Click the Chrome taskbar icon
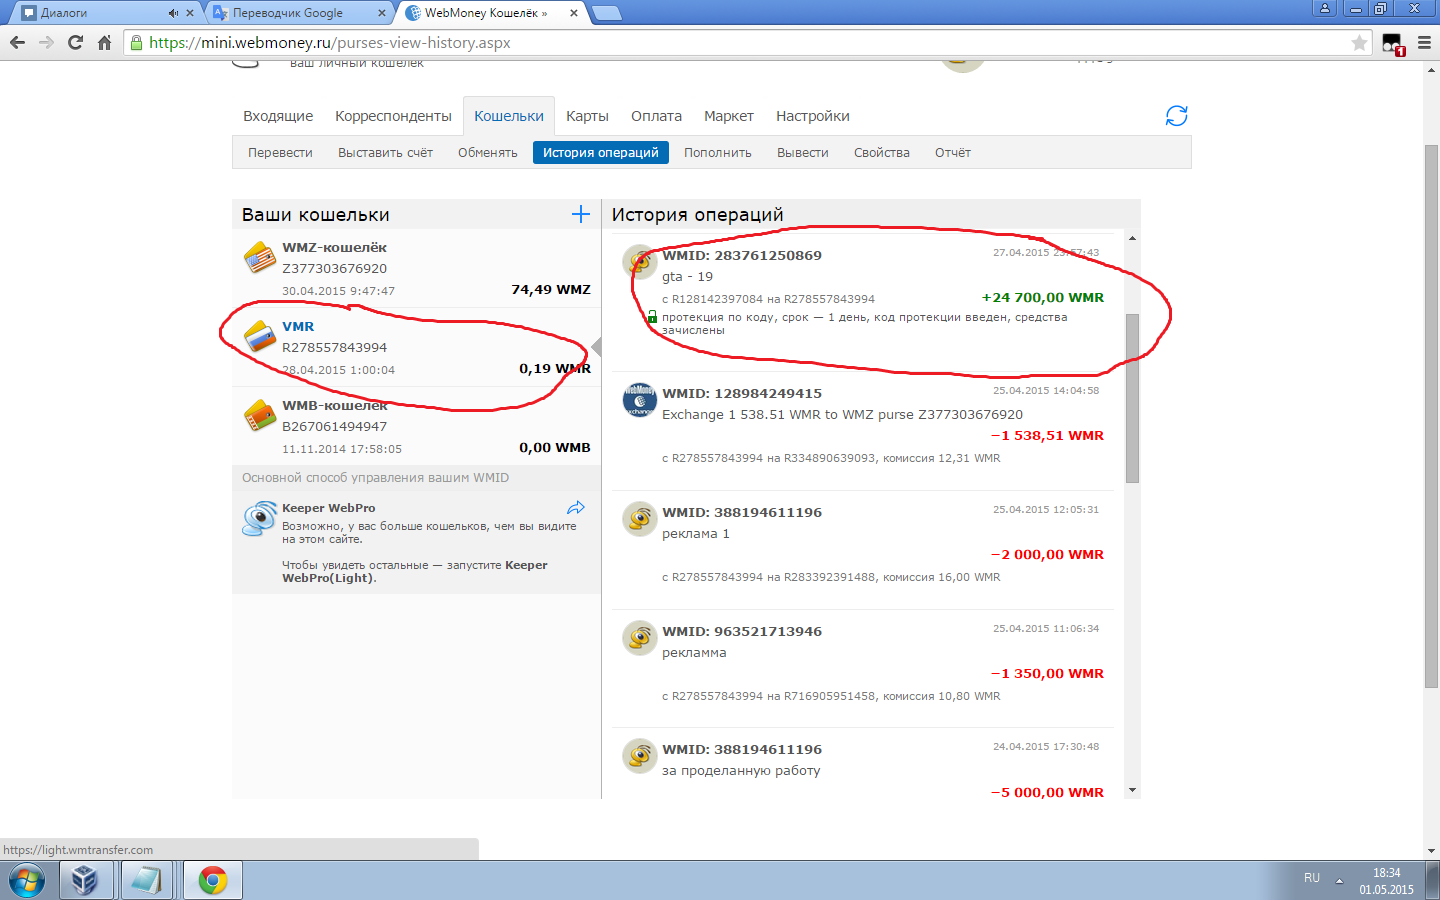 [212, 880]
